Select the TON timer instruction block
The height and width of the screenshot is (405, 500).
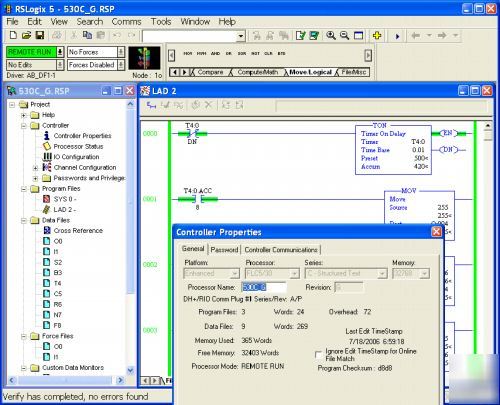pyautogui.click(x=393, y=149)
